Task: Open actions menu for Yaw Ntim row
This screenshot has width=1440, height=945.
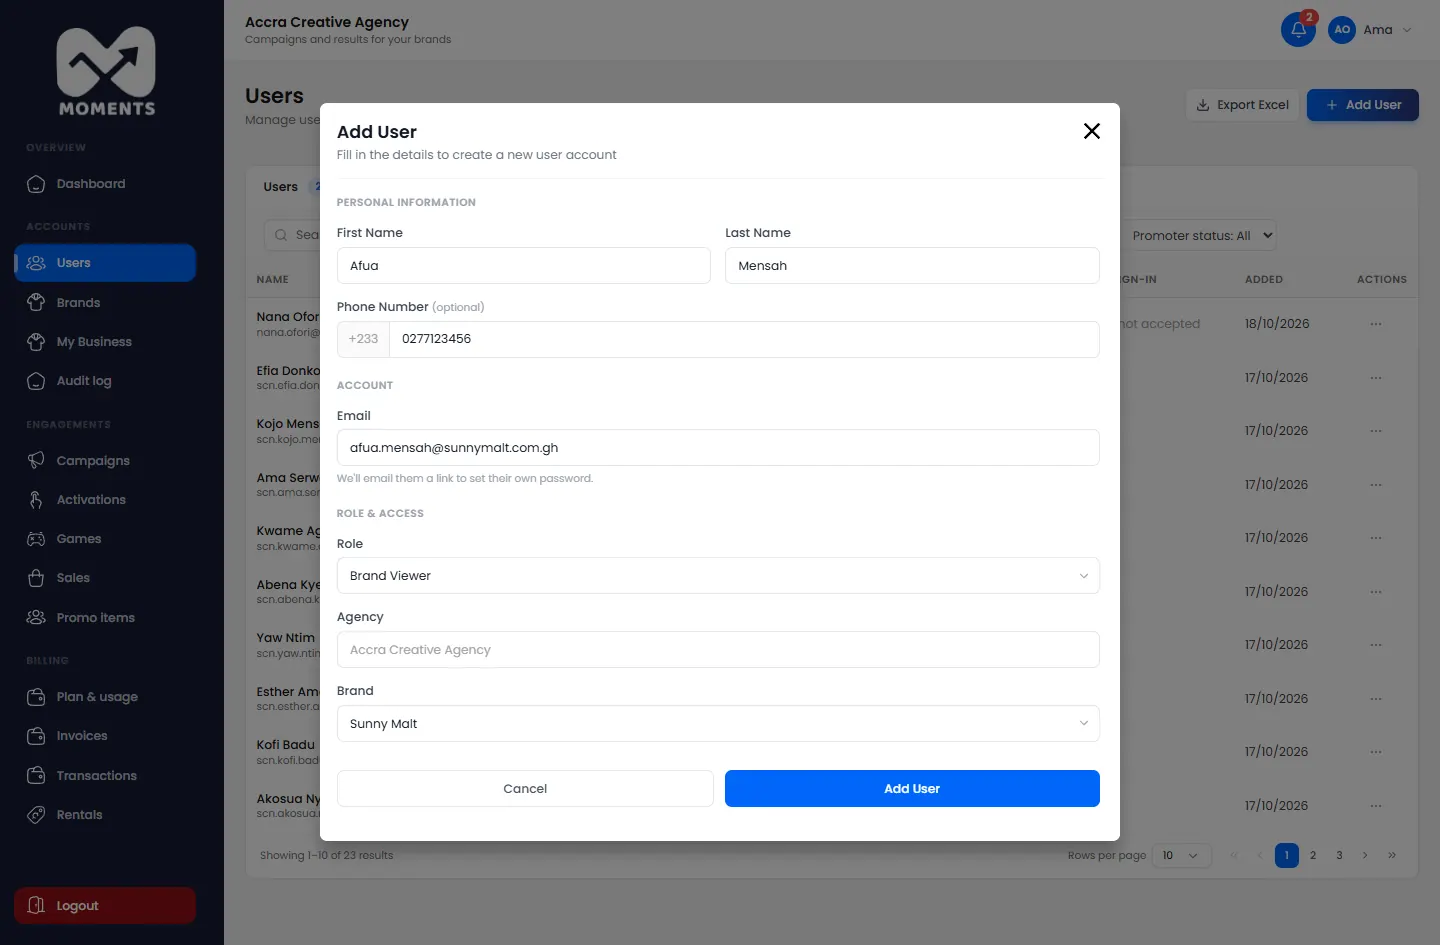Action: (1376, 645)
